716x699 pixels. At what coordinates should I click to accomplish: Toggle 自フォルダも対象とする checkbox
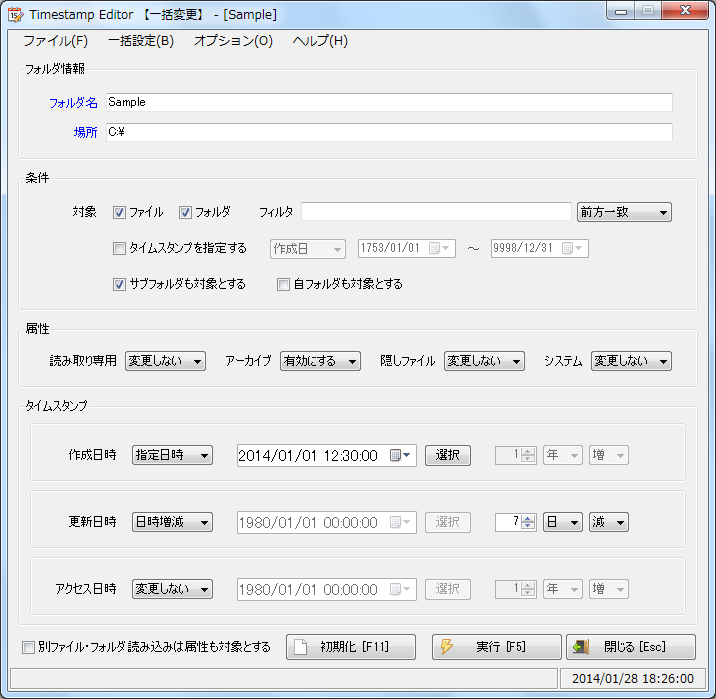click(x=284, y=284)
